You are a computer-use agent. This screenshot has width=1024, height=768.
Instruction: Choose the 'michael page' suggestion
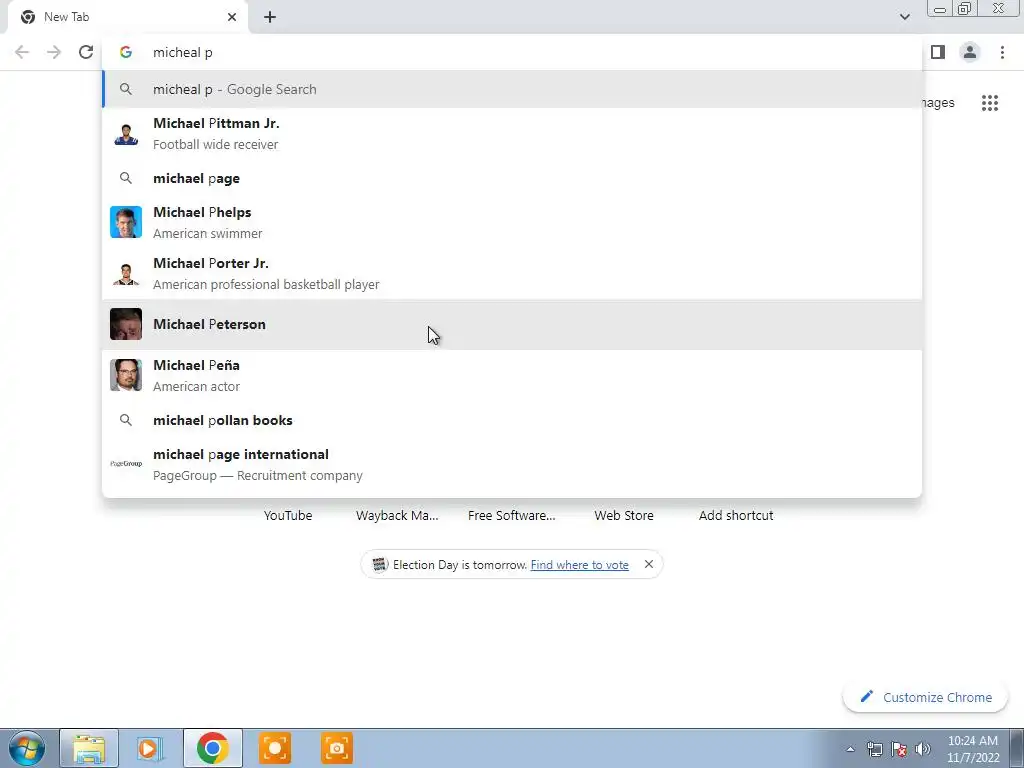click(512, 178)
